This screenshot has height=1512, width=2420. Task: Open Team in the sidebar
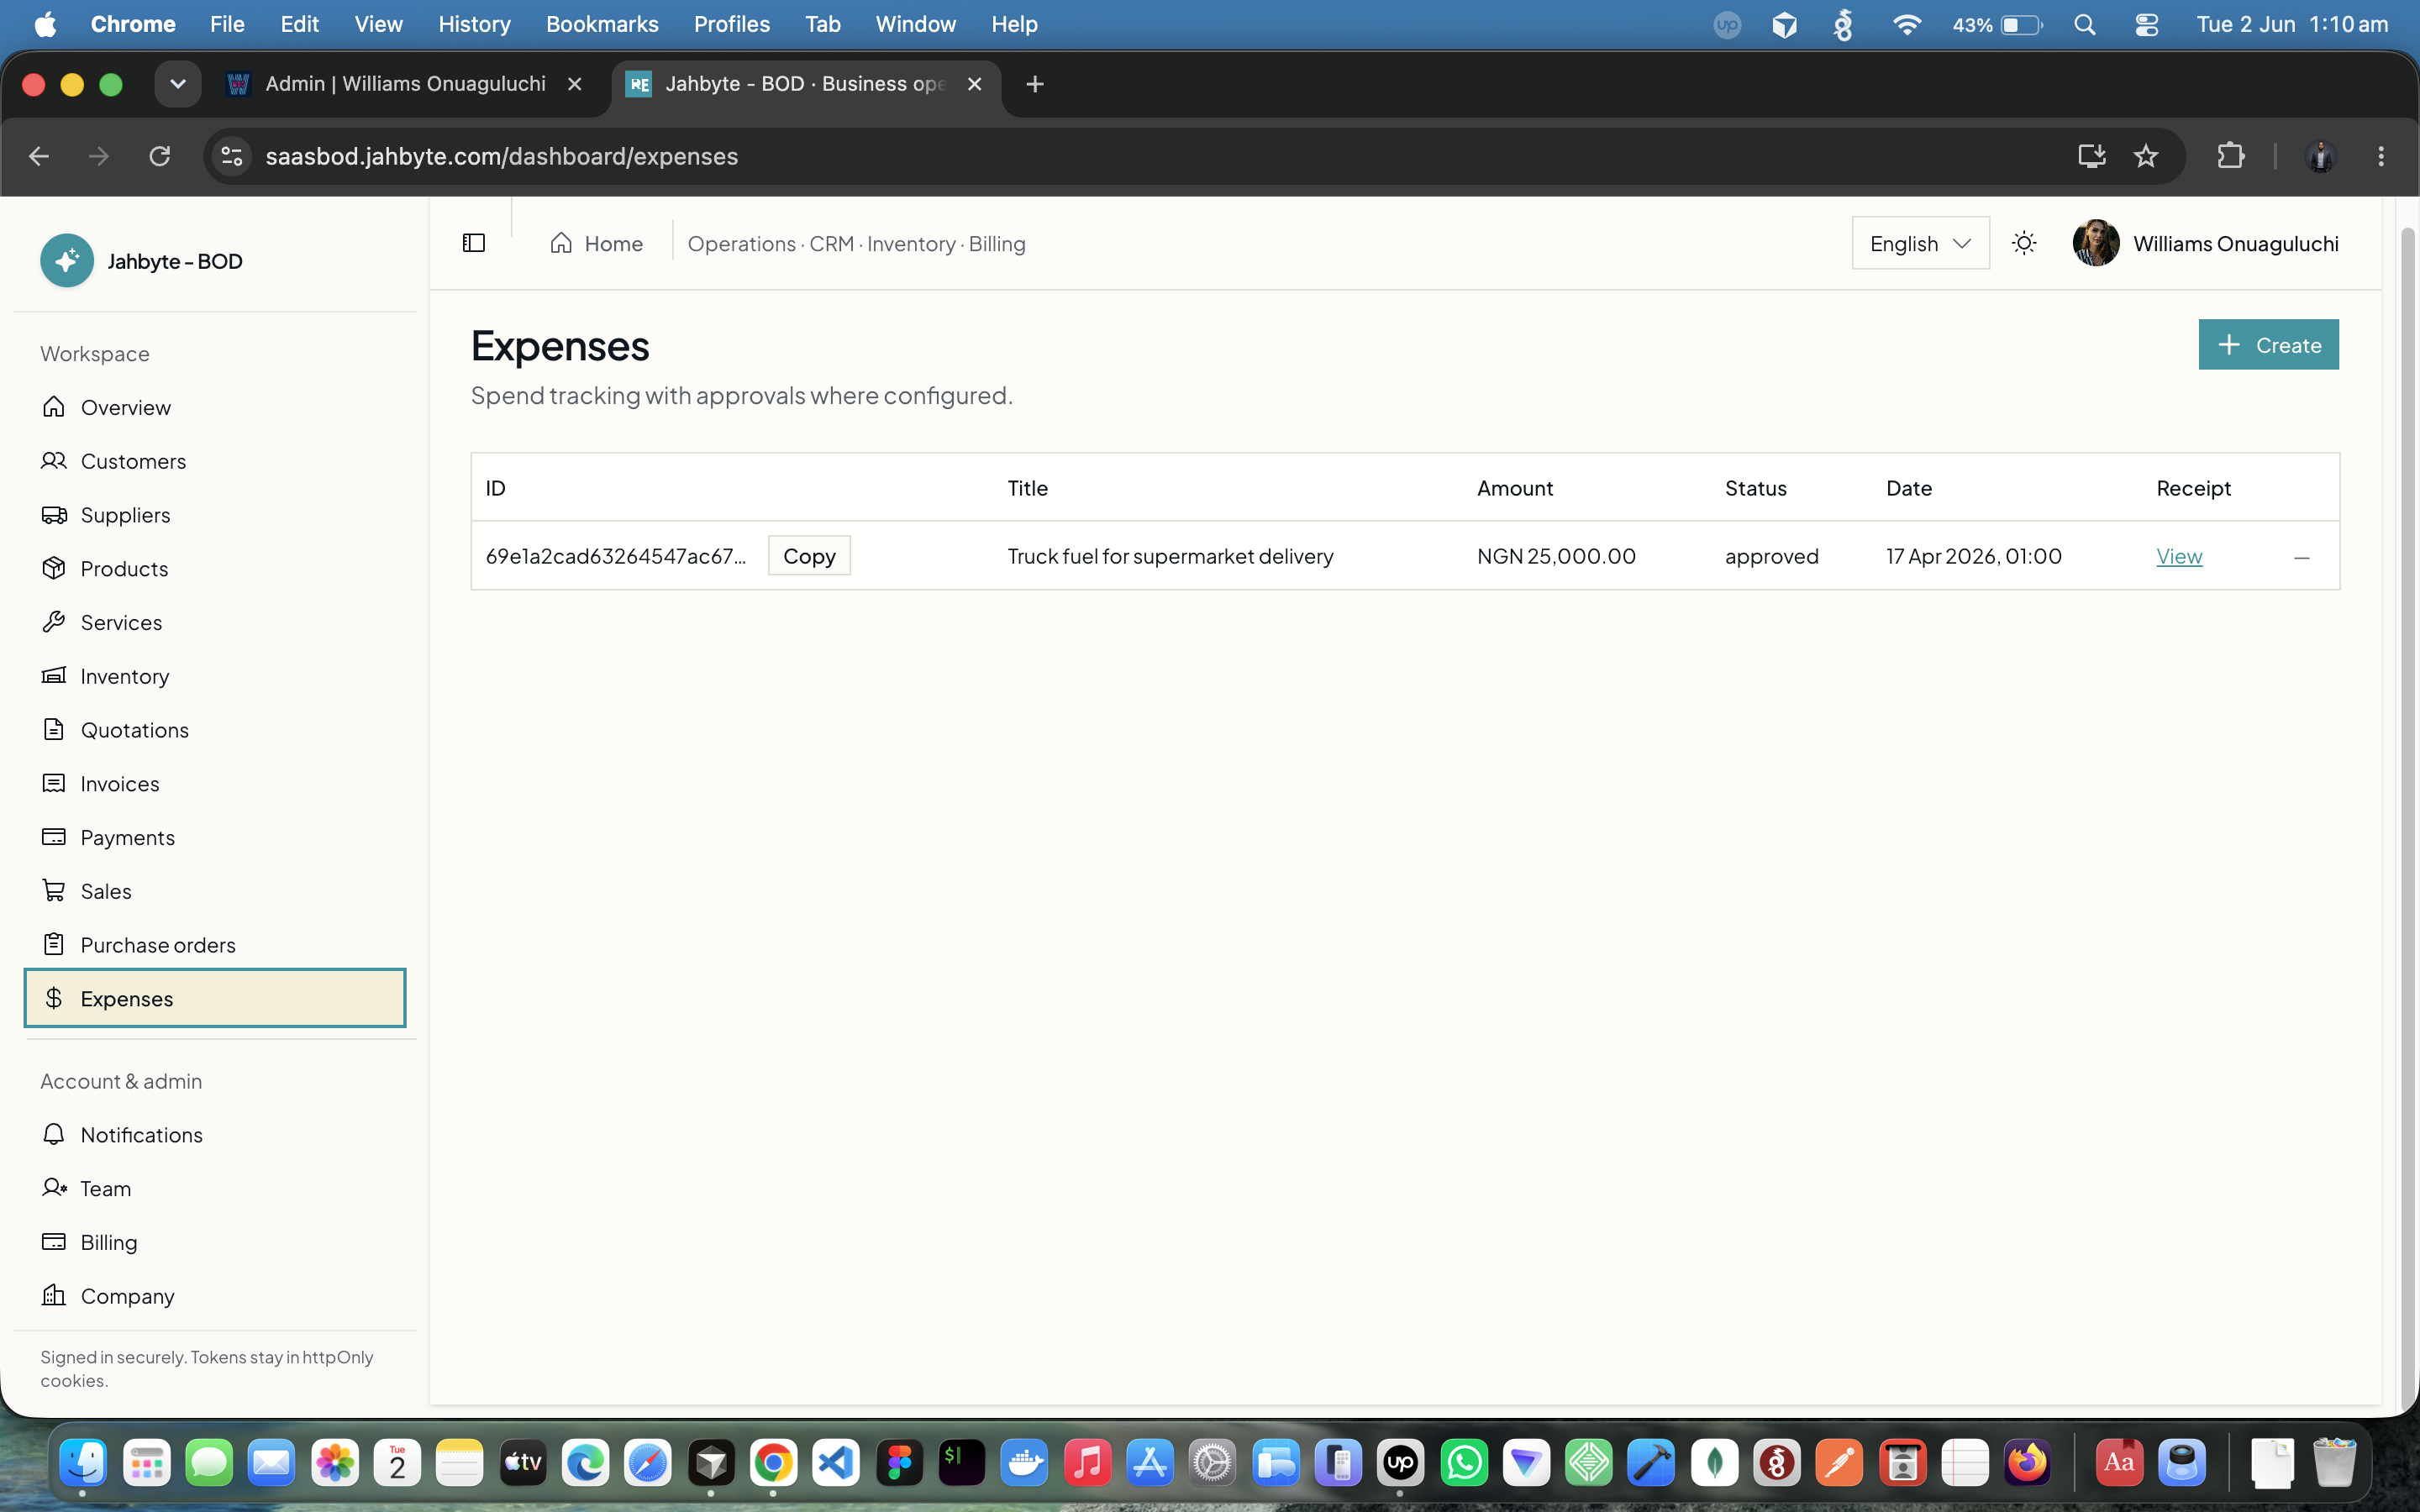pos(215,1188)
